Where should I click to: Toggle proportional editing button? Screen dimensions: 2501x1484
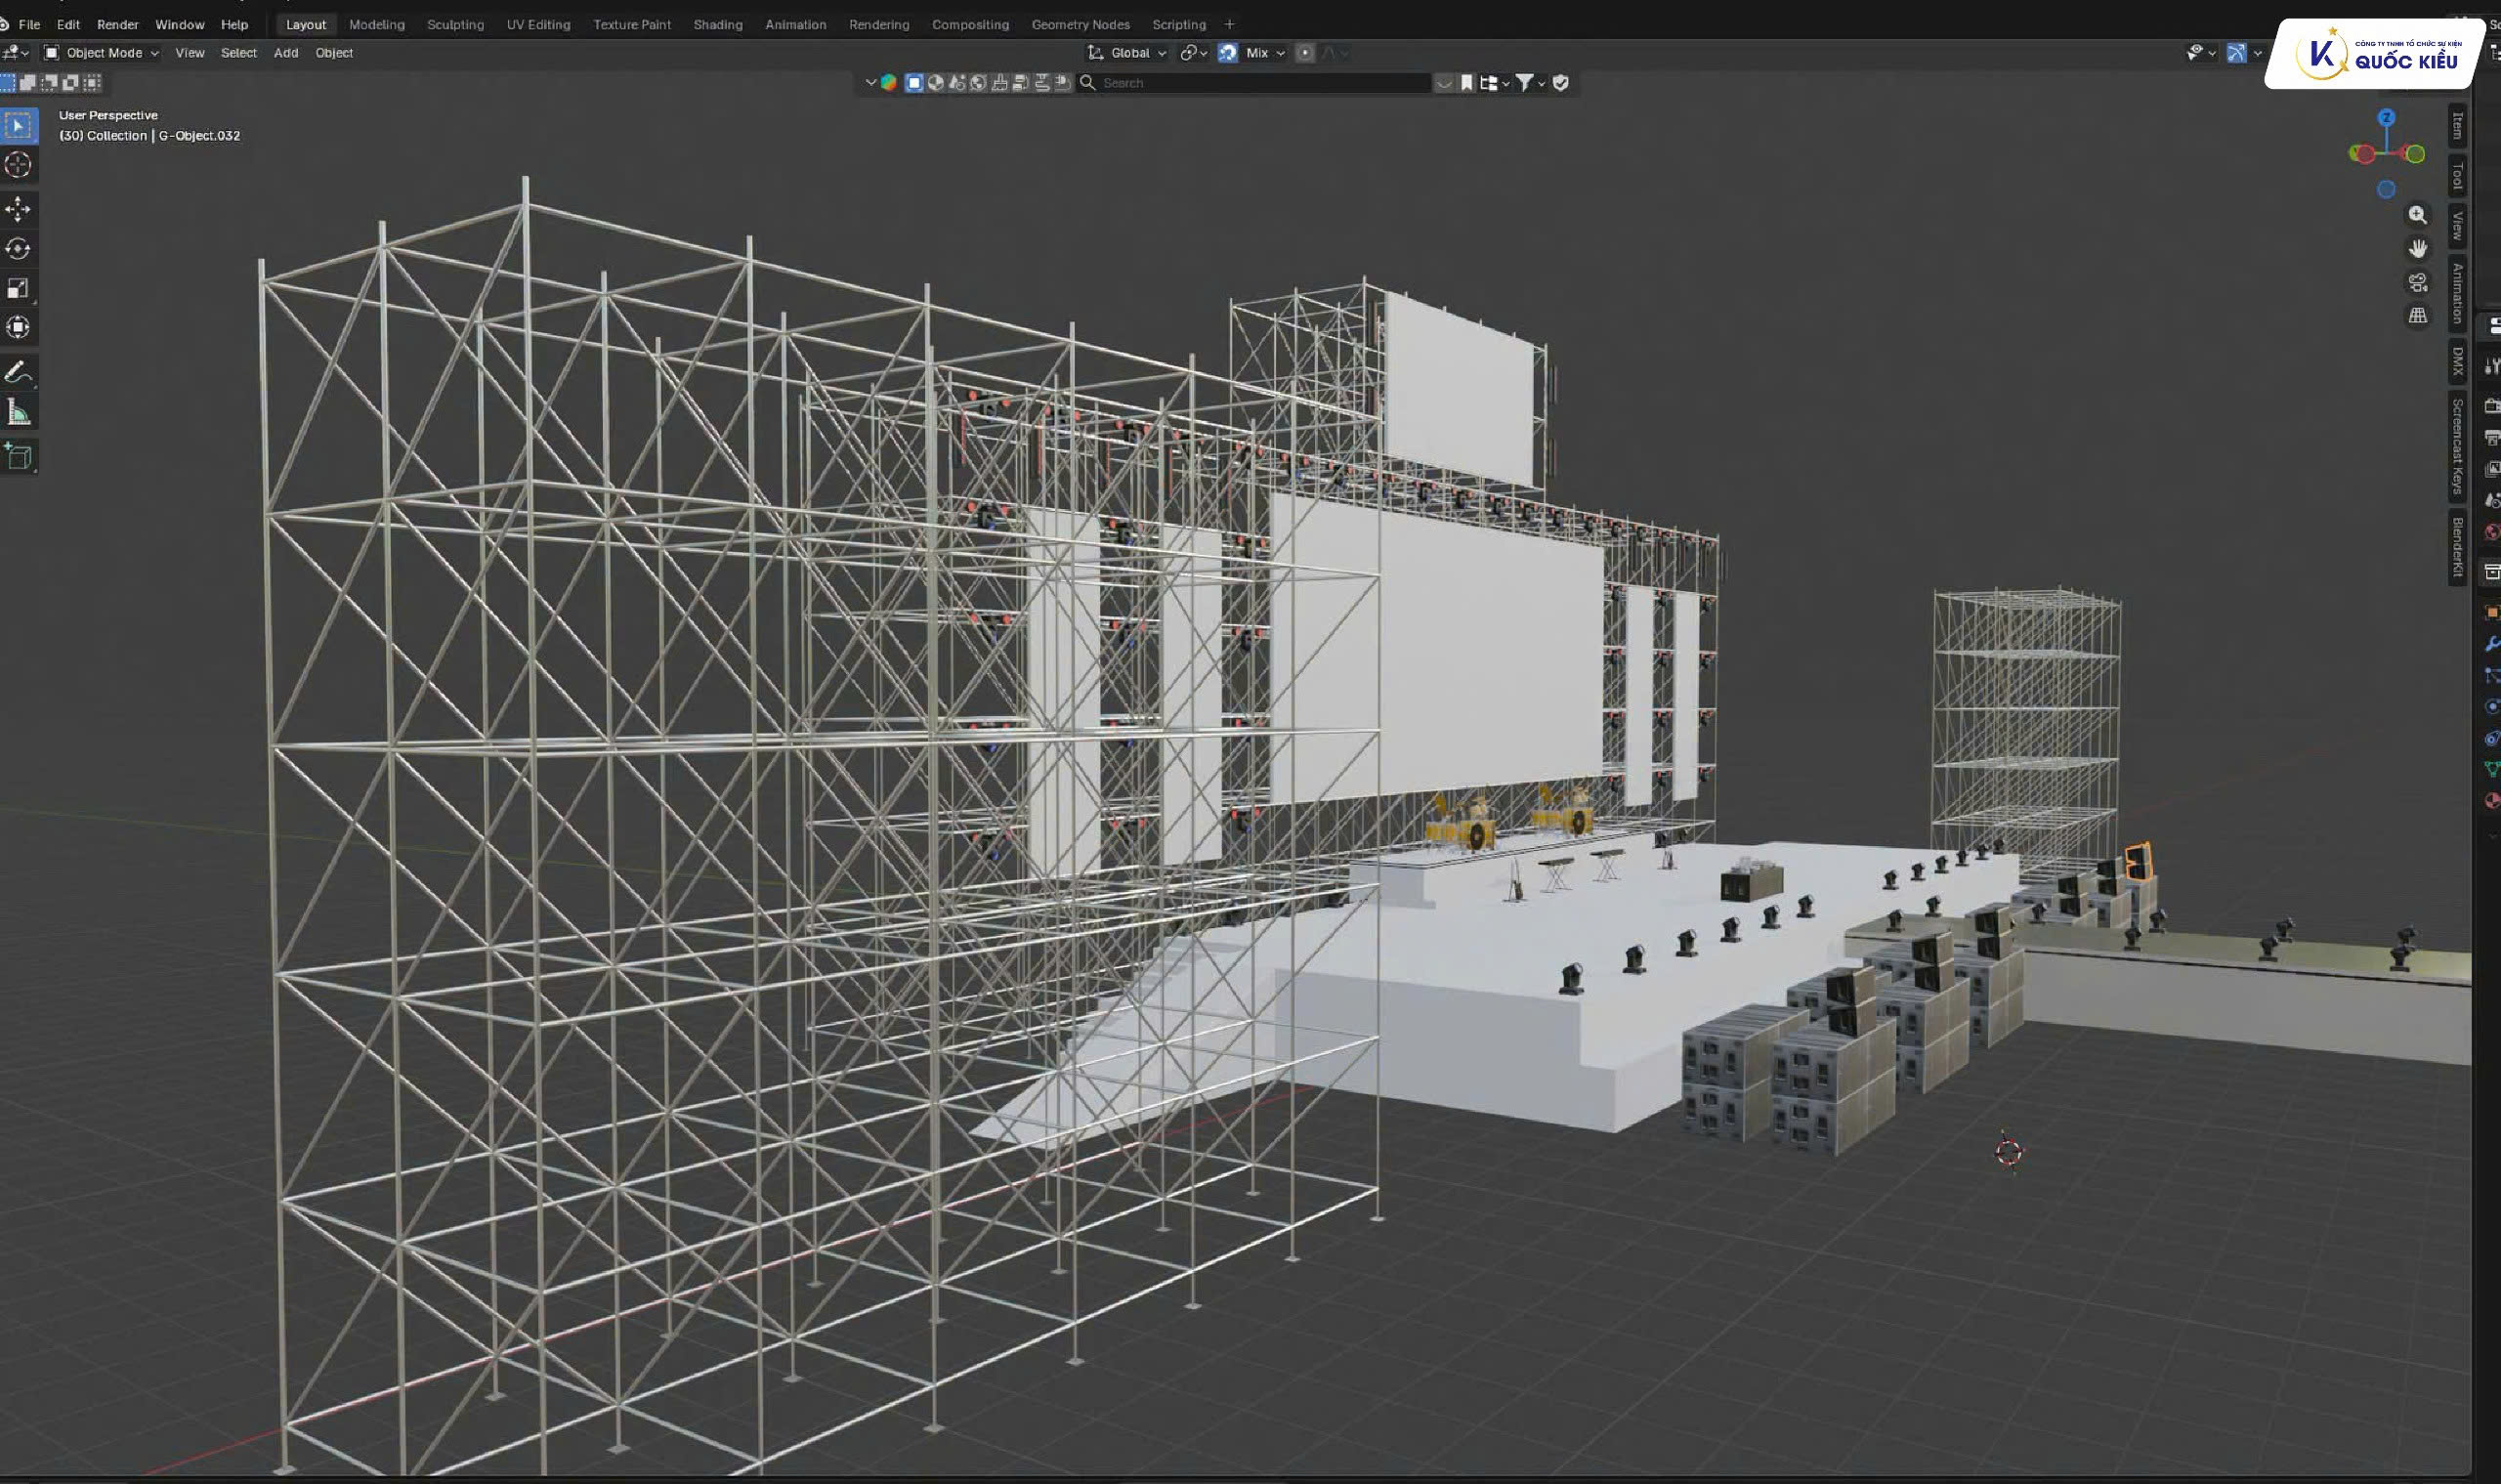pyautogui.click(x=1304, y=53)
